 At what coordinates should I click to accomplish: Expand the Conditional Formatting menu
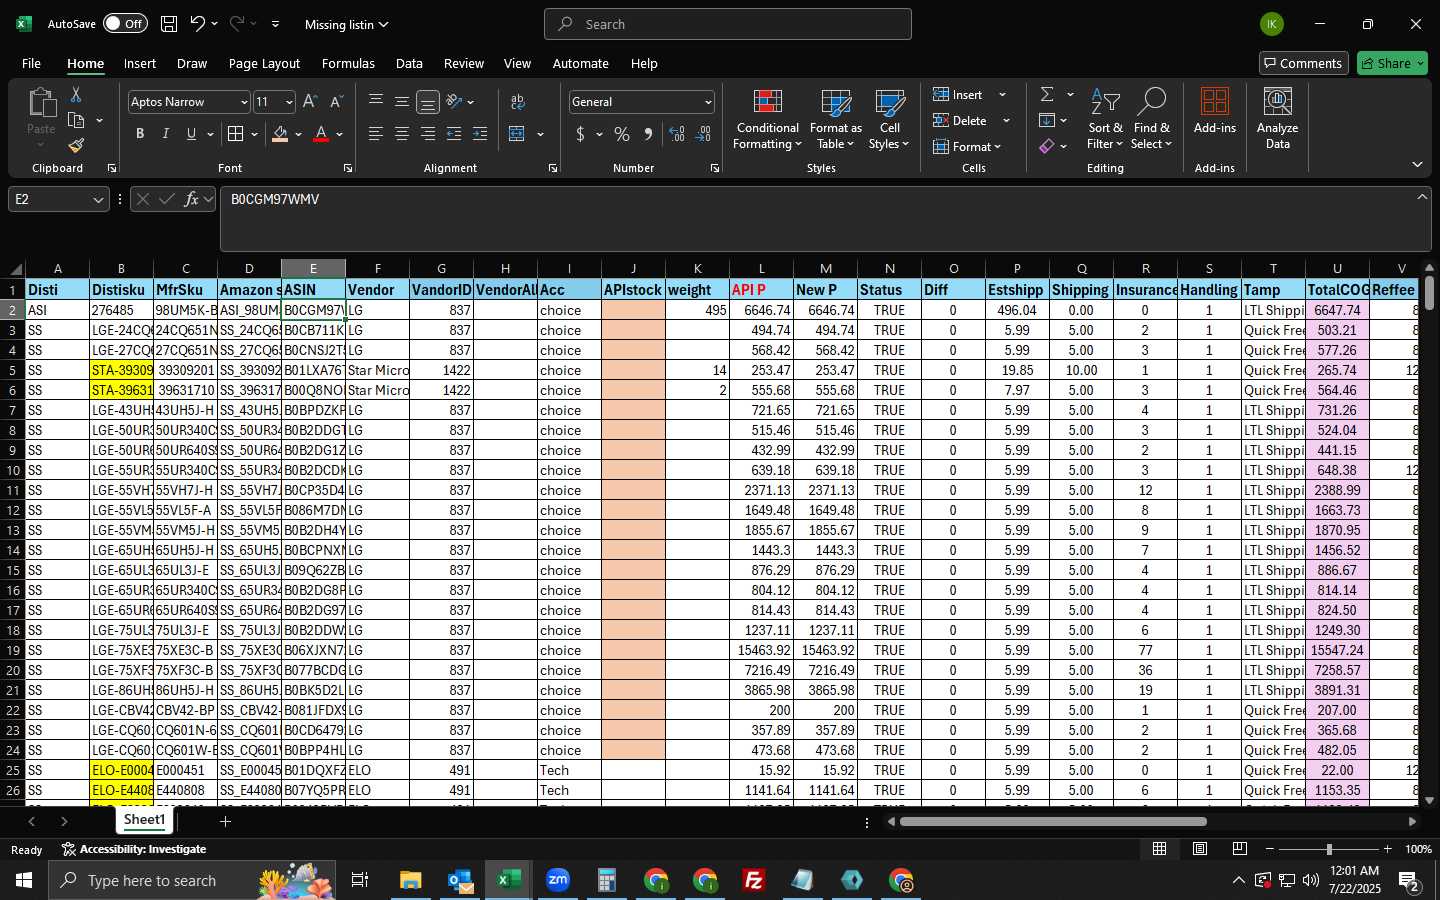point(767,118)
